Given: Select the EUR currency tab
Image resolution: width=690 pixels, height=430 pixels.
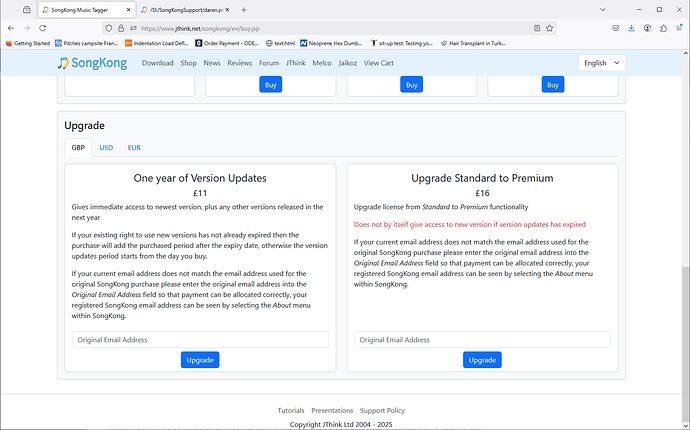Looking at the screenshot, I should click(x=134, y=147).
